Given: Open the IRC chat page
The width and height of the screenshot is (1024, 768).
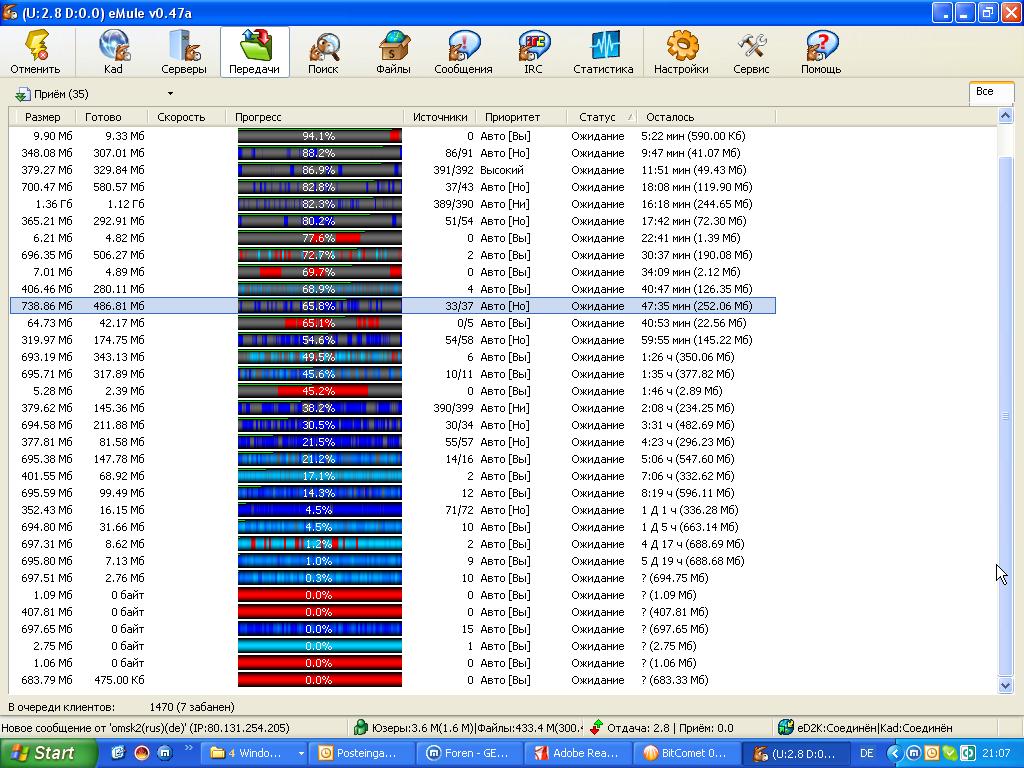Looking at the screenshot, I should (x=534, y=52).
